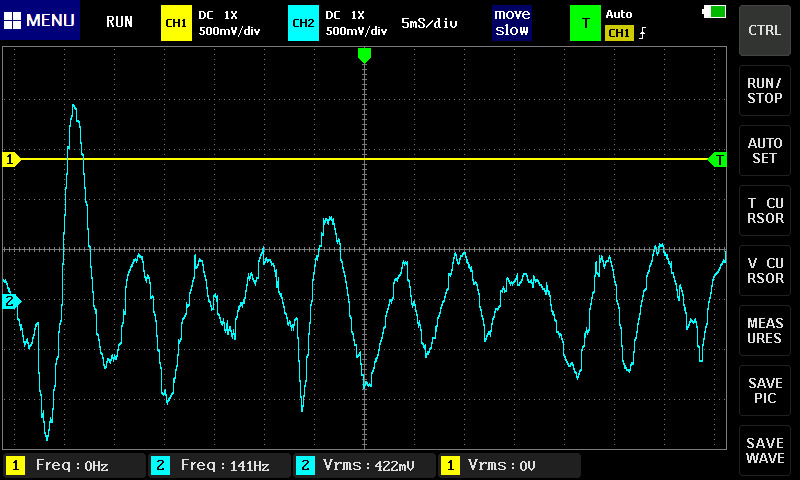Open the CTRL panel
Image resolution: width=800 pixels, height=480 pixels.
[765, 30]
